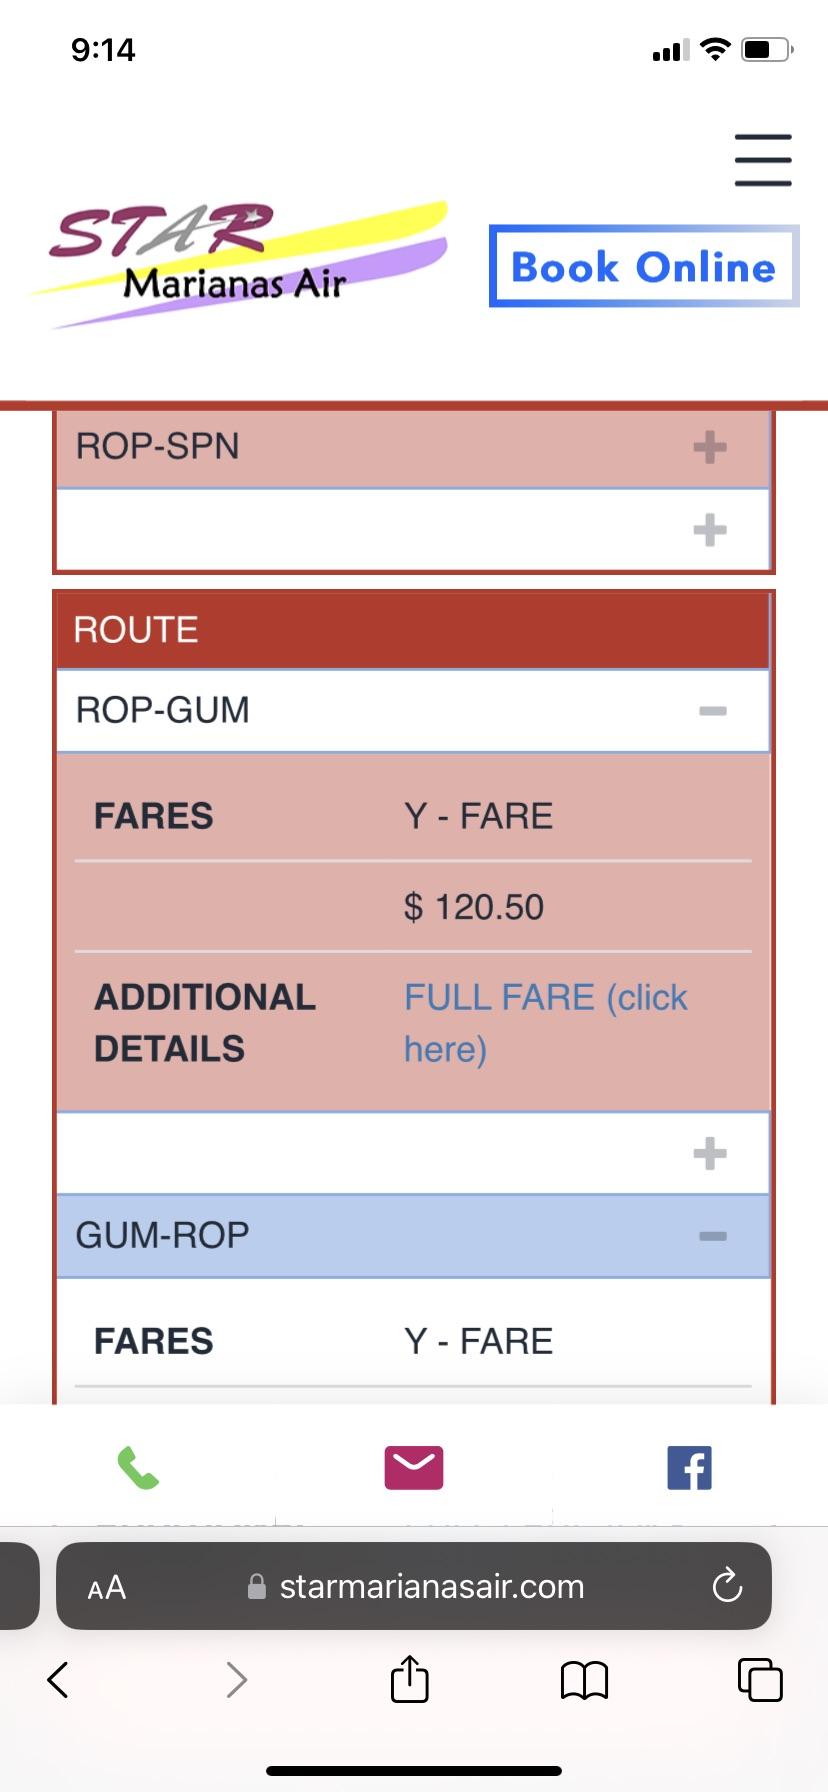Select the starmarianasair.com address bar
The image size is (828, 1792).
pyautogui.click(x=414, y=1586)
